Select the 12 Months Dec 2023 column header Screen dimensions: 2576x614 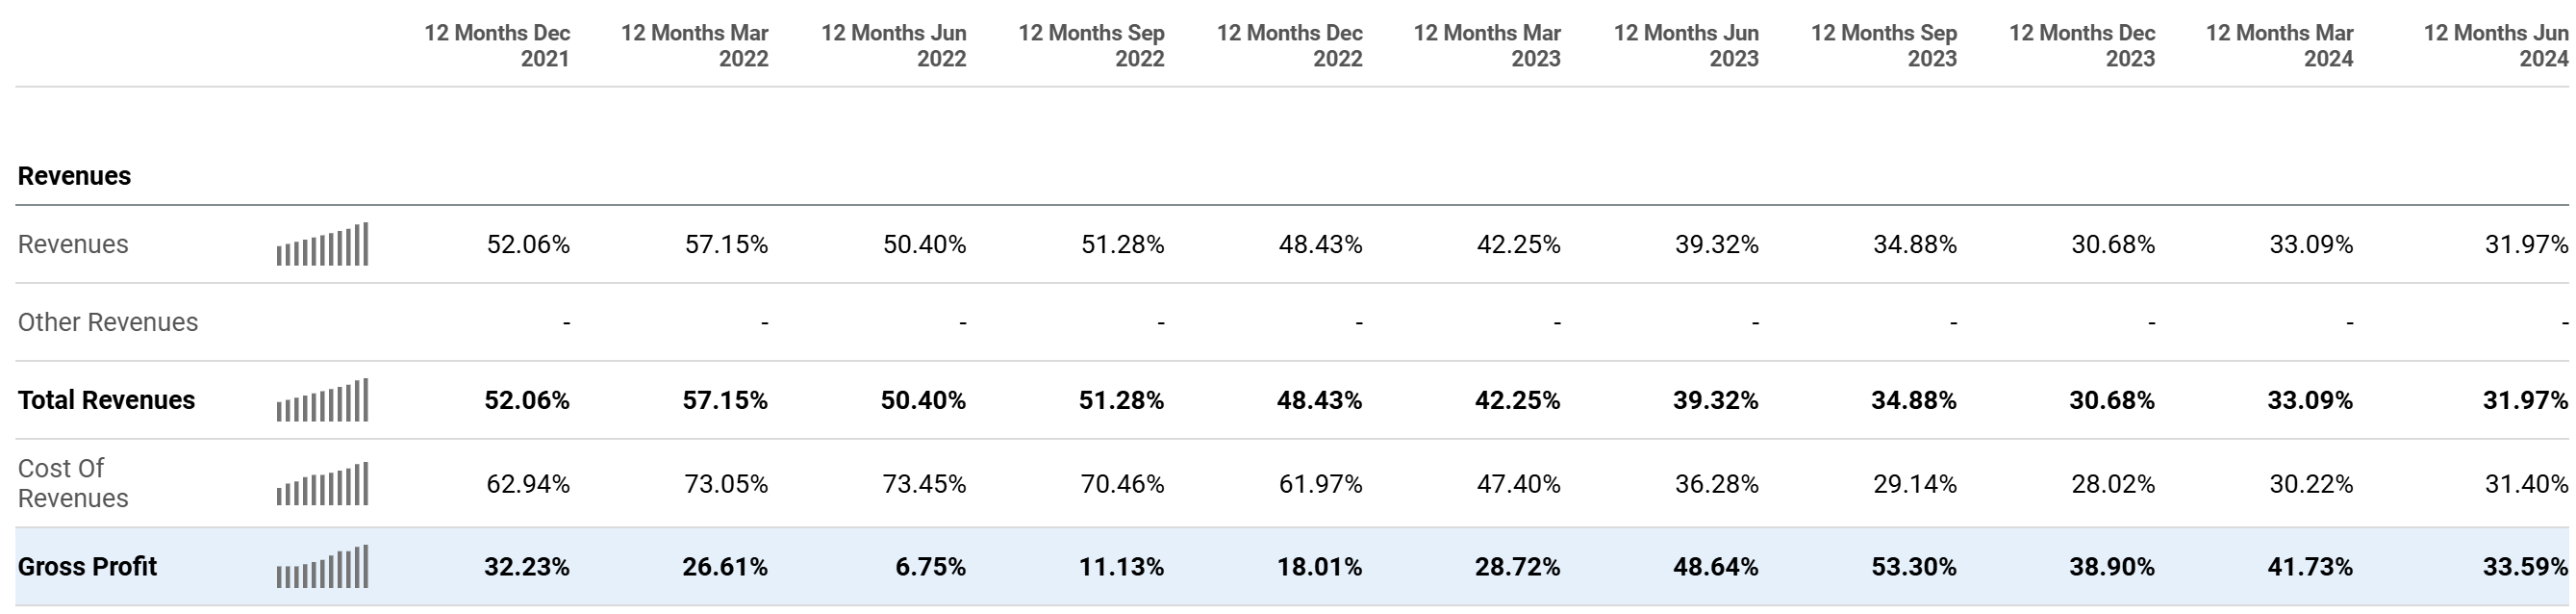point(2082,46)
